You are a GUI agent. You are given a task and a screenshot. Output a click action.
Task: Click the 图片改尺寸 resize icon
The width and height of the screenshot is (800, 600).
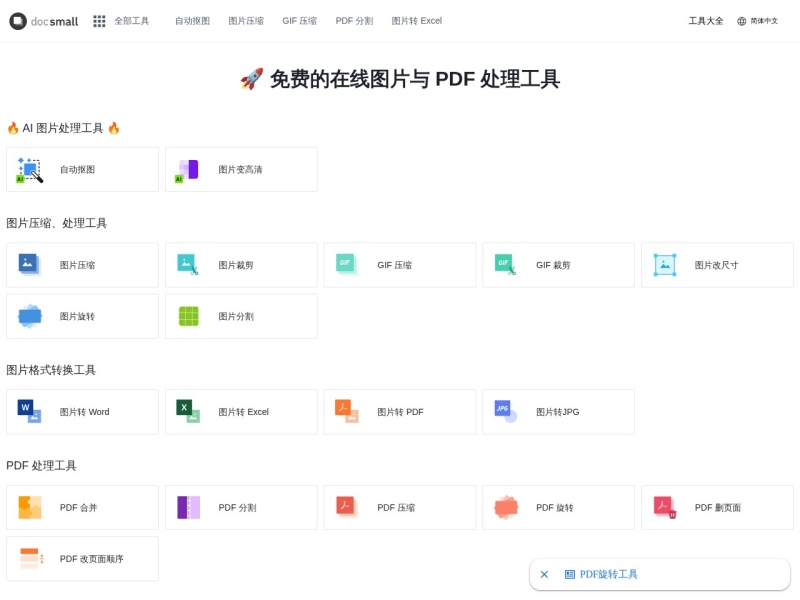pyautogui.click(x=665, y=265)
